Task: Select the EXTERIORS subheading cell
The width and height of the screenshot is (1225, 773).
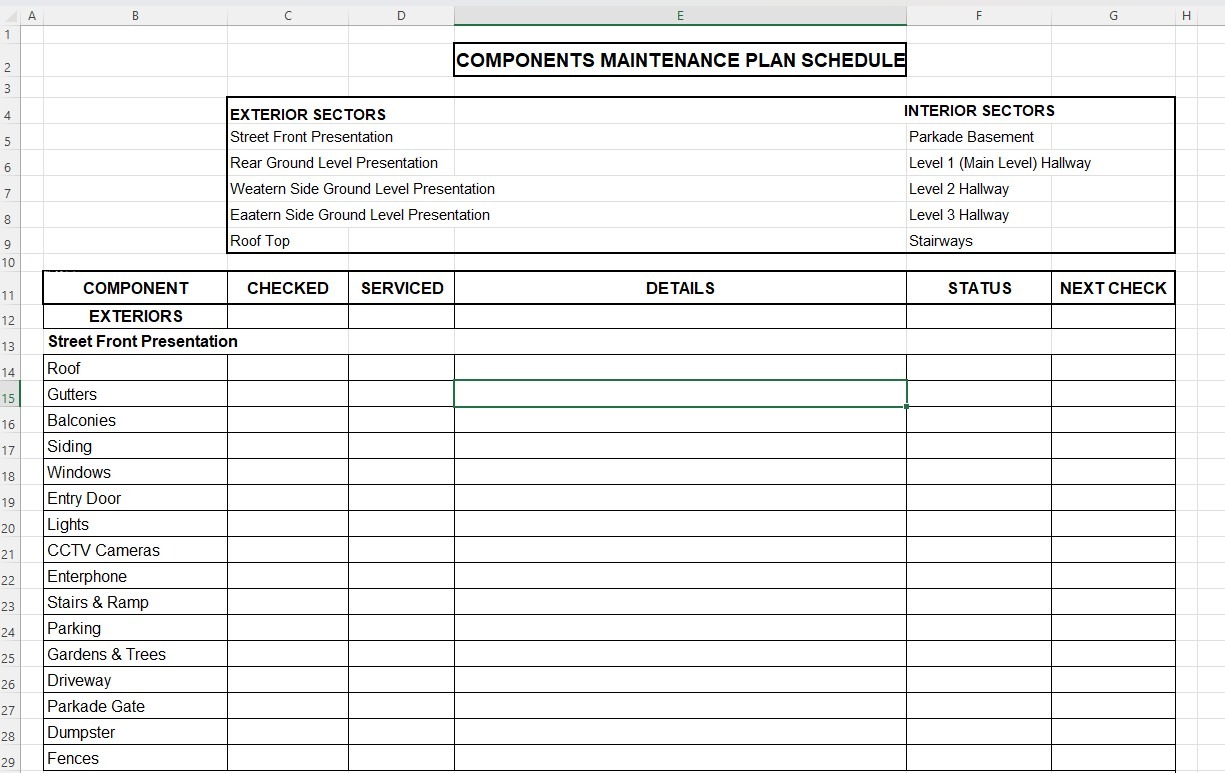Action: coord(135,316)
